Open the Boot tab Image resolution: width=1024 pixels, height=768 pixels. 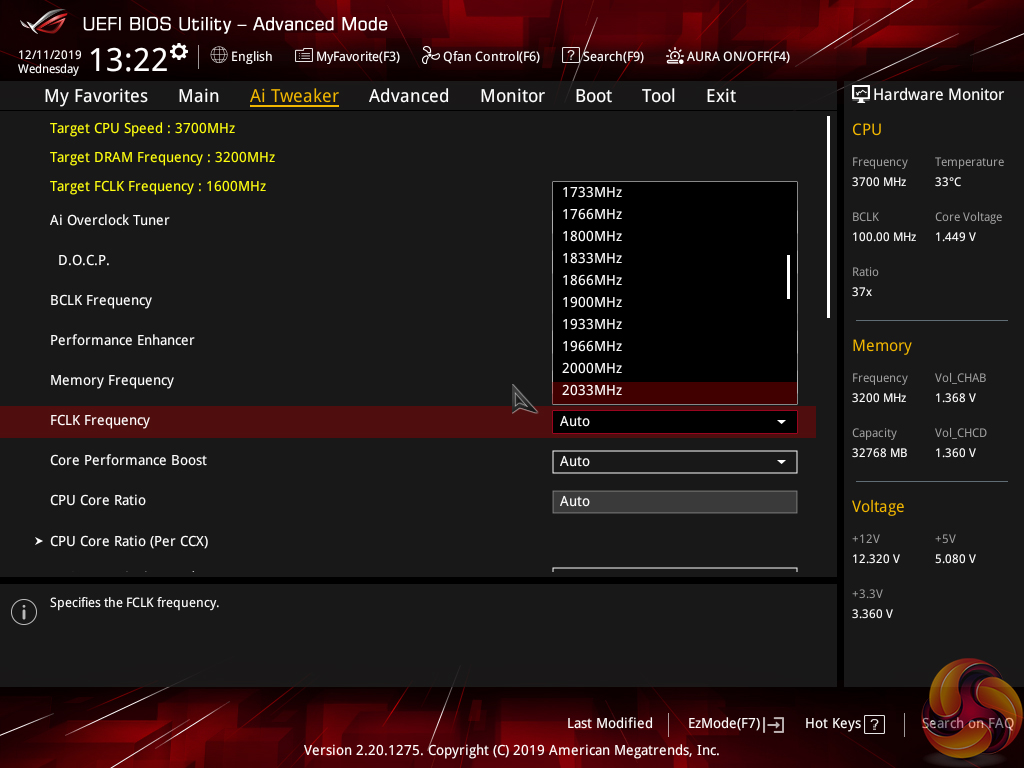click(x=593, y=96)
